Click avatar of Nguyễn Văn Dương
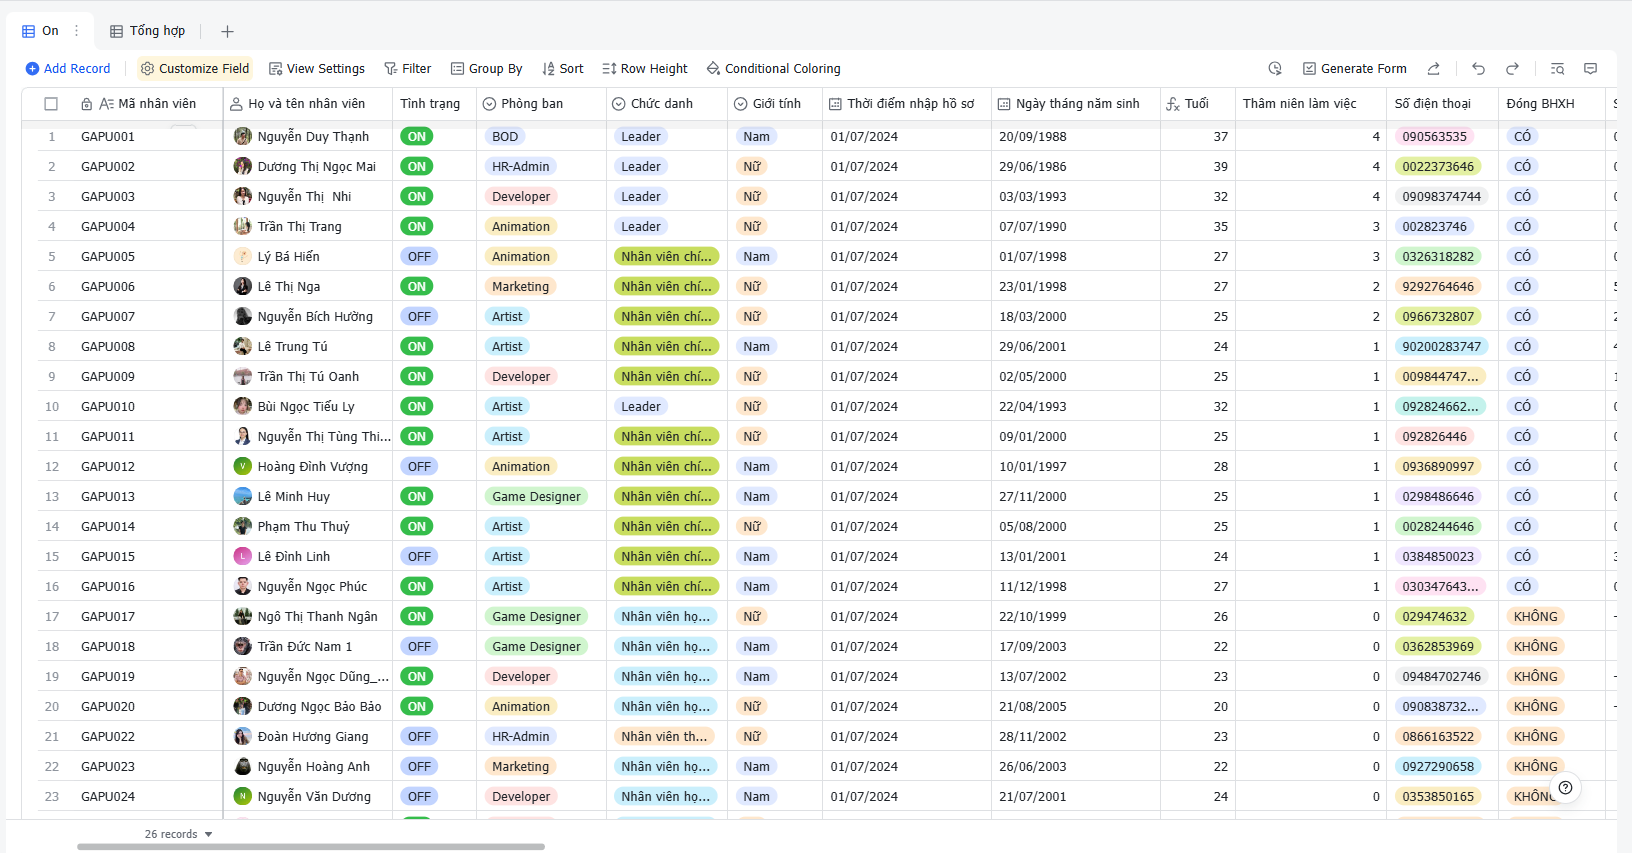 [x=242, y=796]
